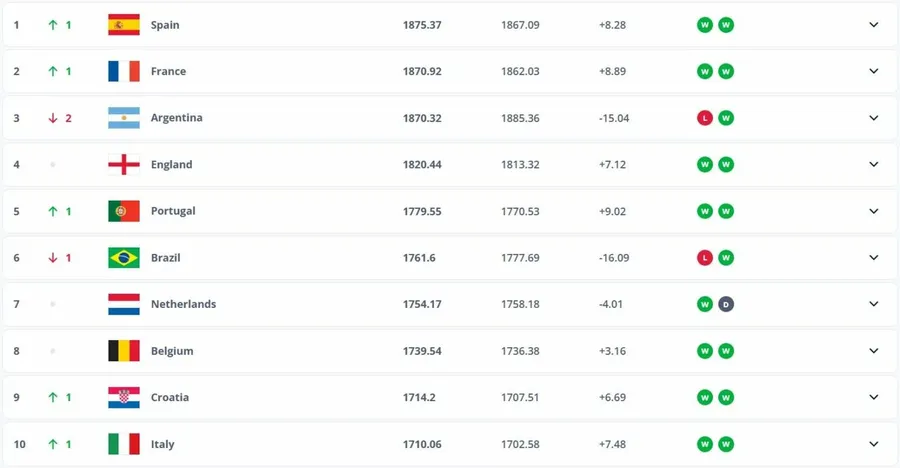The height and width of the screenshot is (468, 900).
Task: Click the Portugal flag icon
Action: pos(123,211)
